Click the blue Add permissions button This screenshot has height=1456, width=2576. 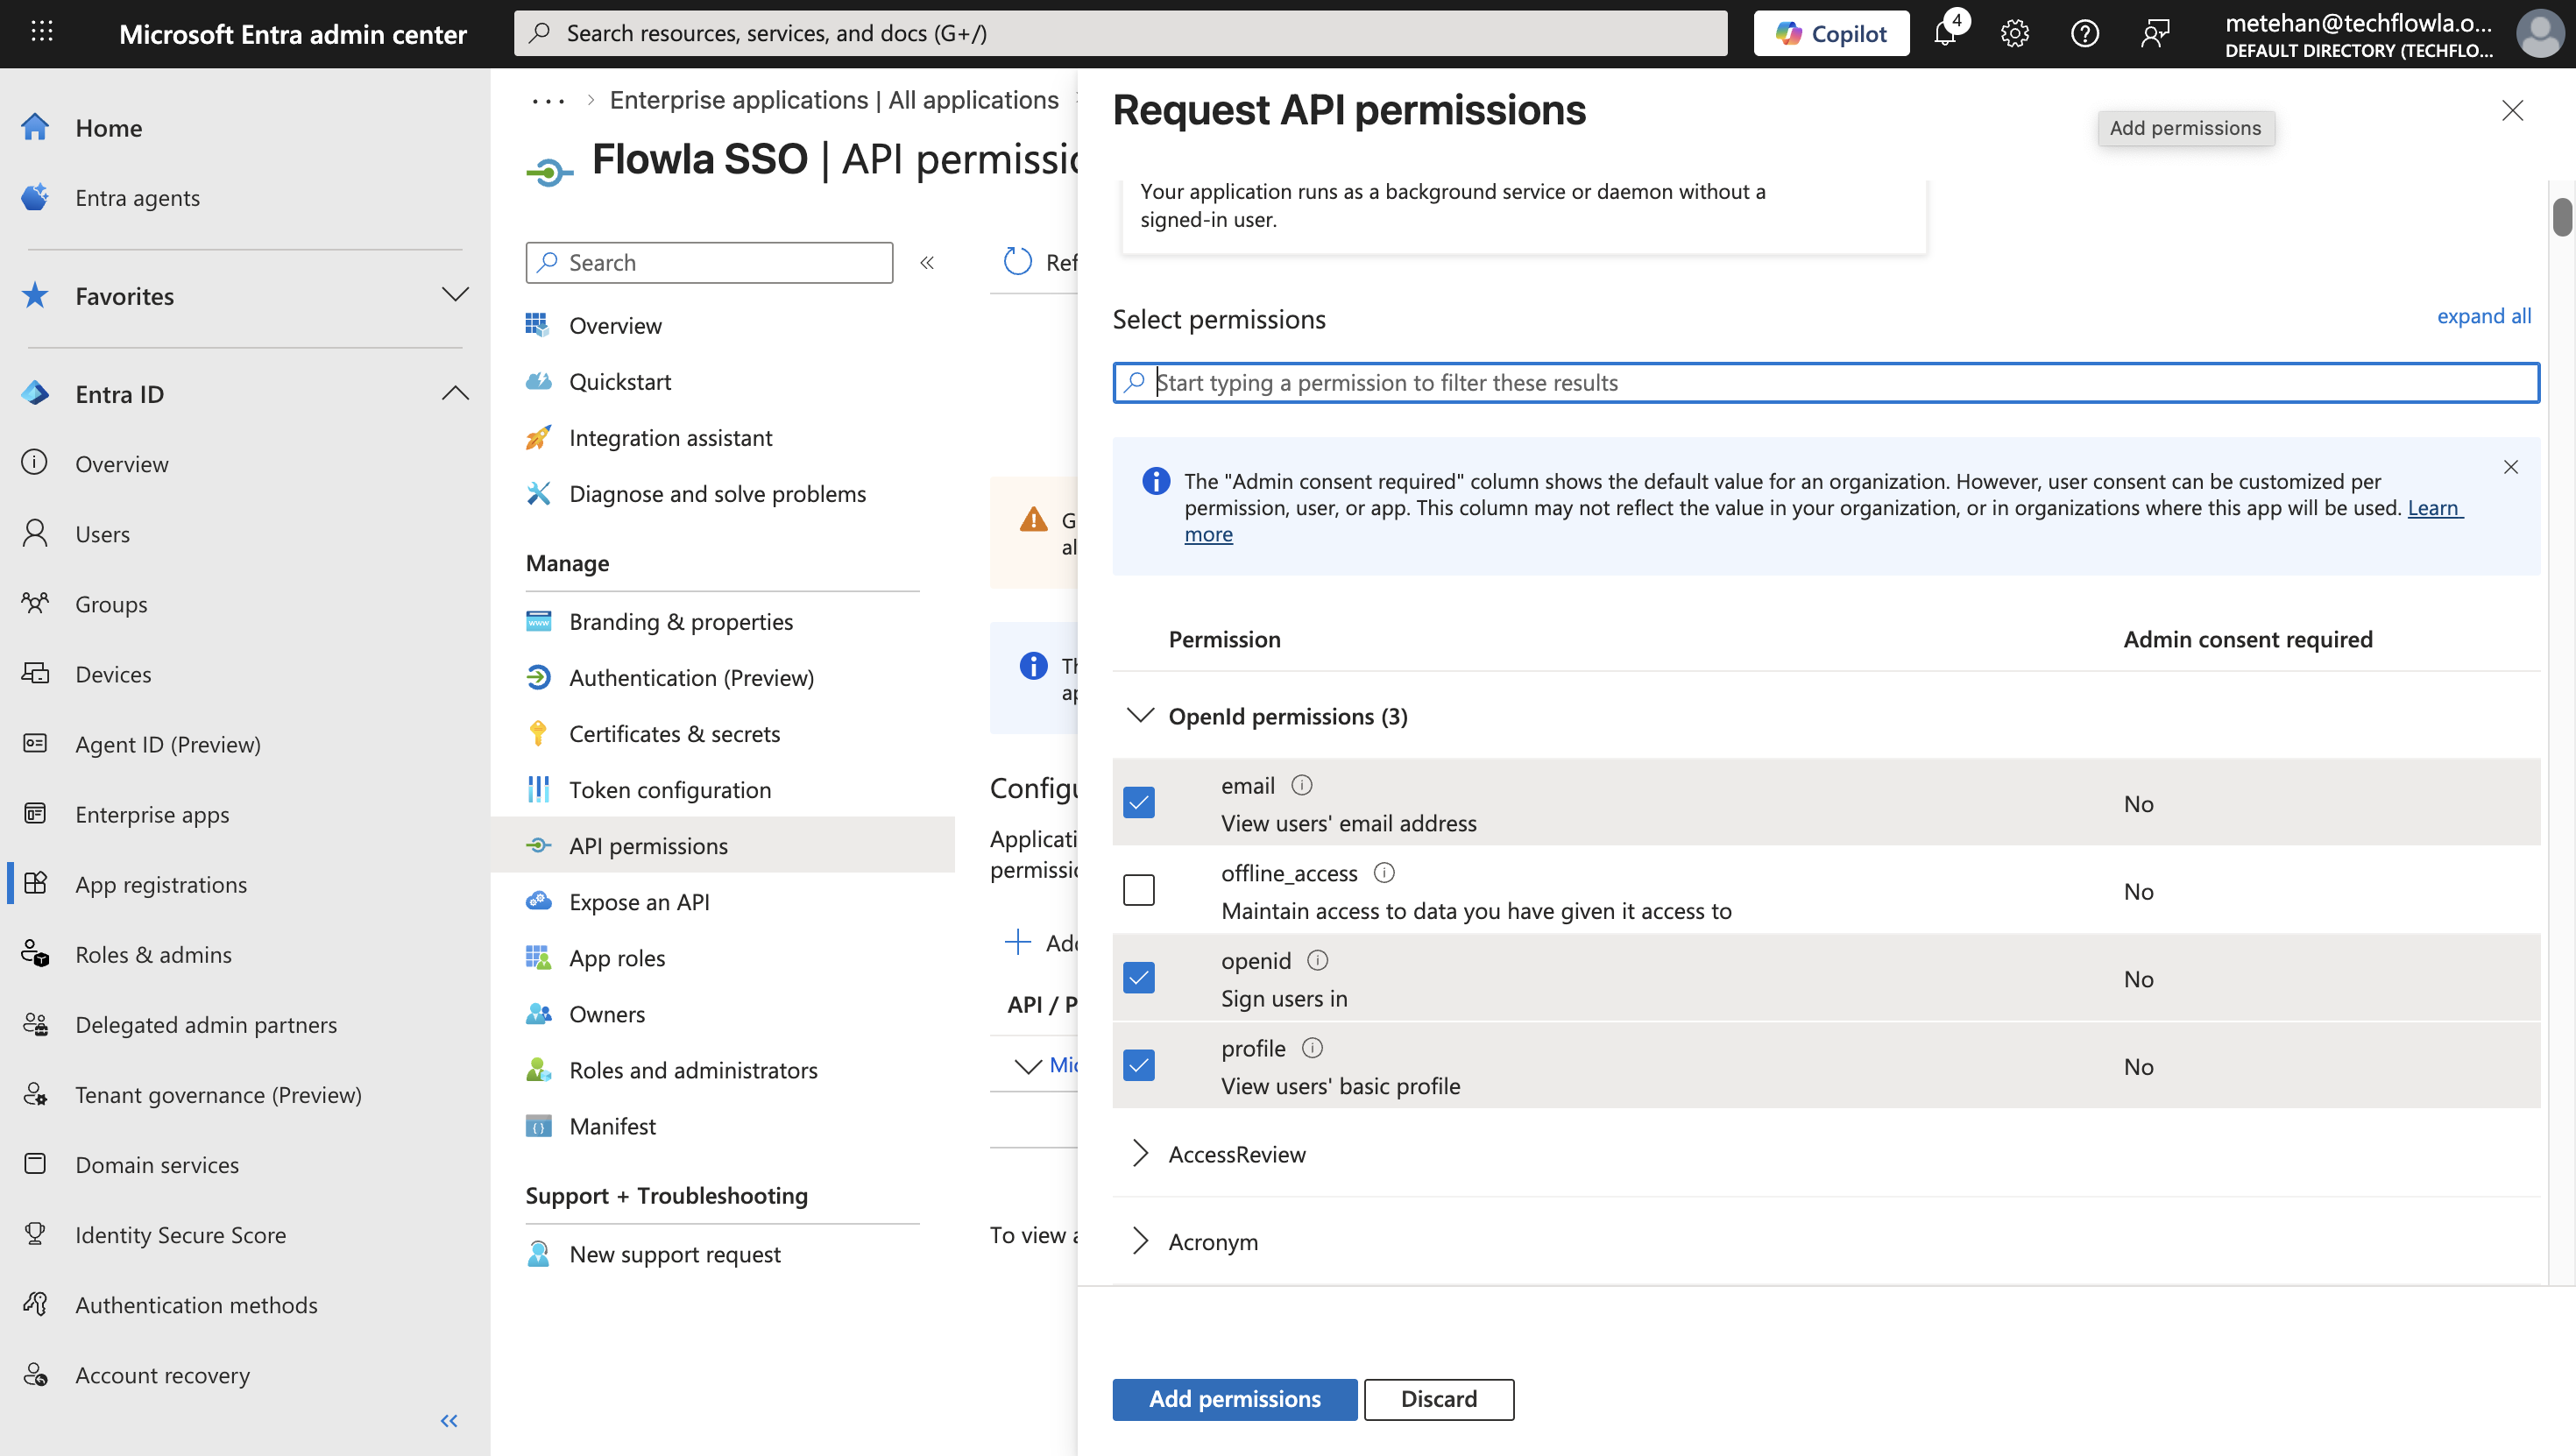coord(1234,1398)
